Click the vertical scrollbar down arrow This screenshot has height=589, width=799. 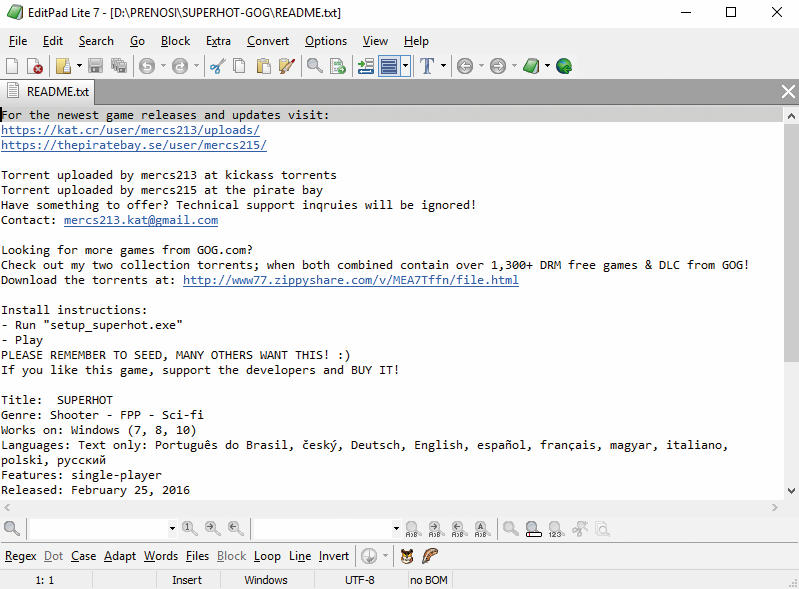pos(791,491)
